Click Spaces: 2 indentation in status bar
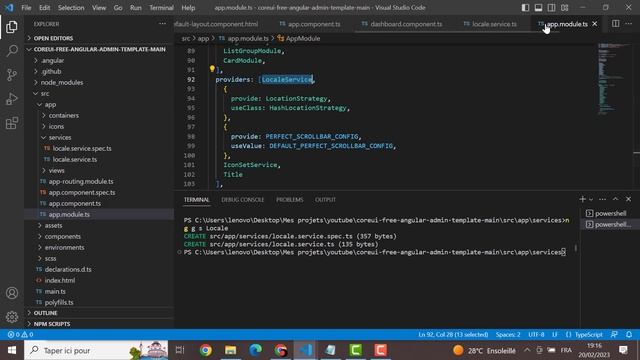 tap(508, 335)
